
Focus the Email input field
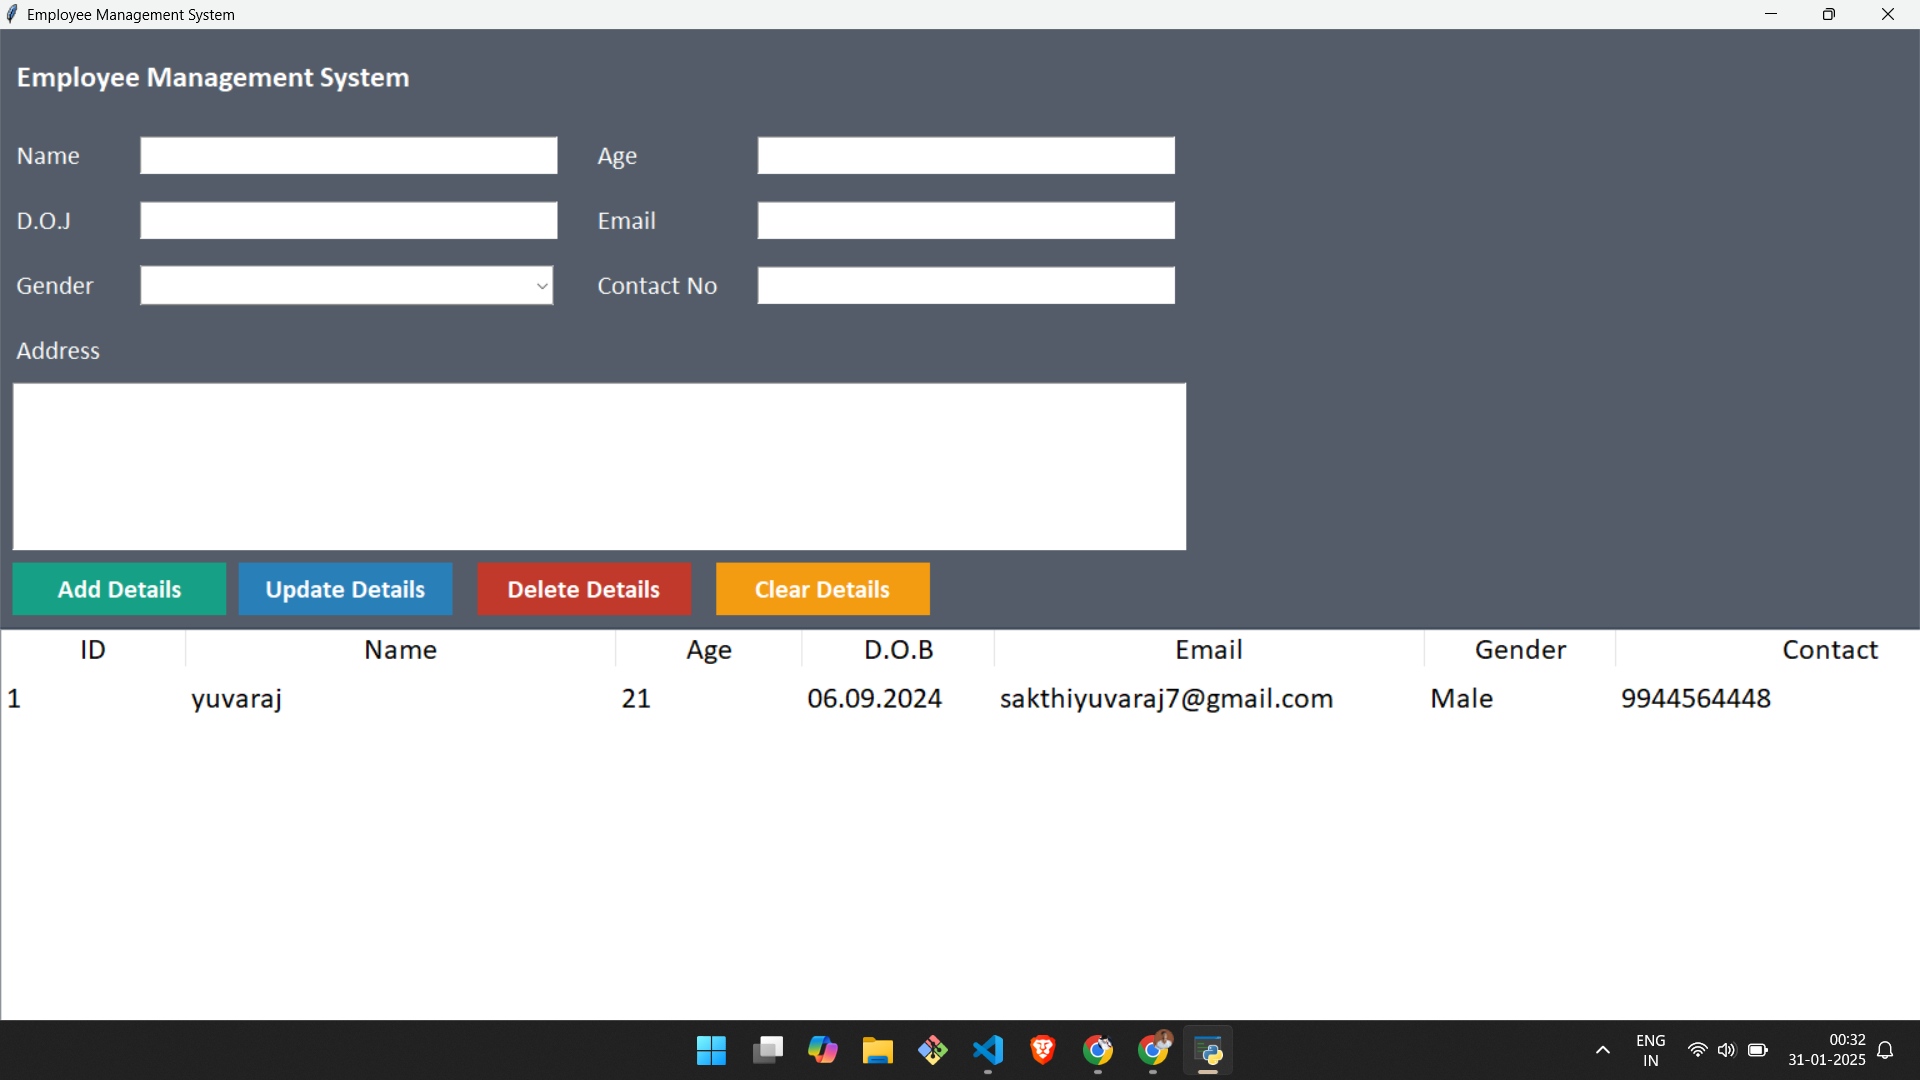point(965,221)
